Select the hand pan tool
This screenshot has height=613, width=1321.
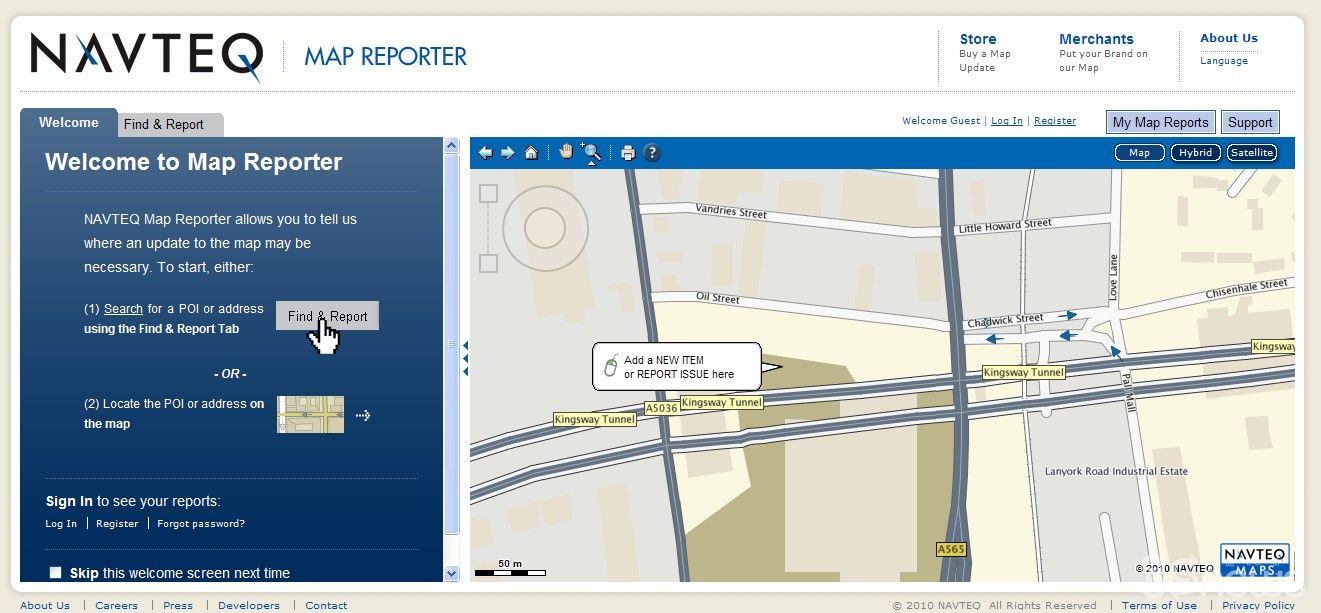(x=566, y=152)
